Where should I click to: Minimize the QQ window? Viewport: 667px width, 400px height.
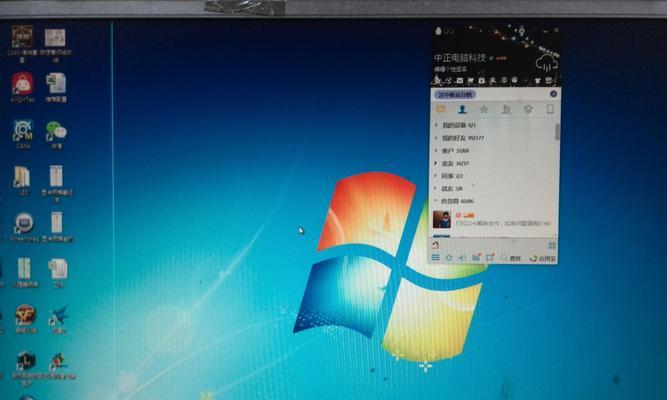pyautogui.click(x=545, y=31)
